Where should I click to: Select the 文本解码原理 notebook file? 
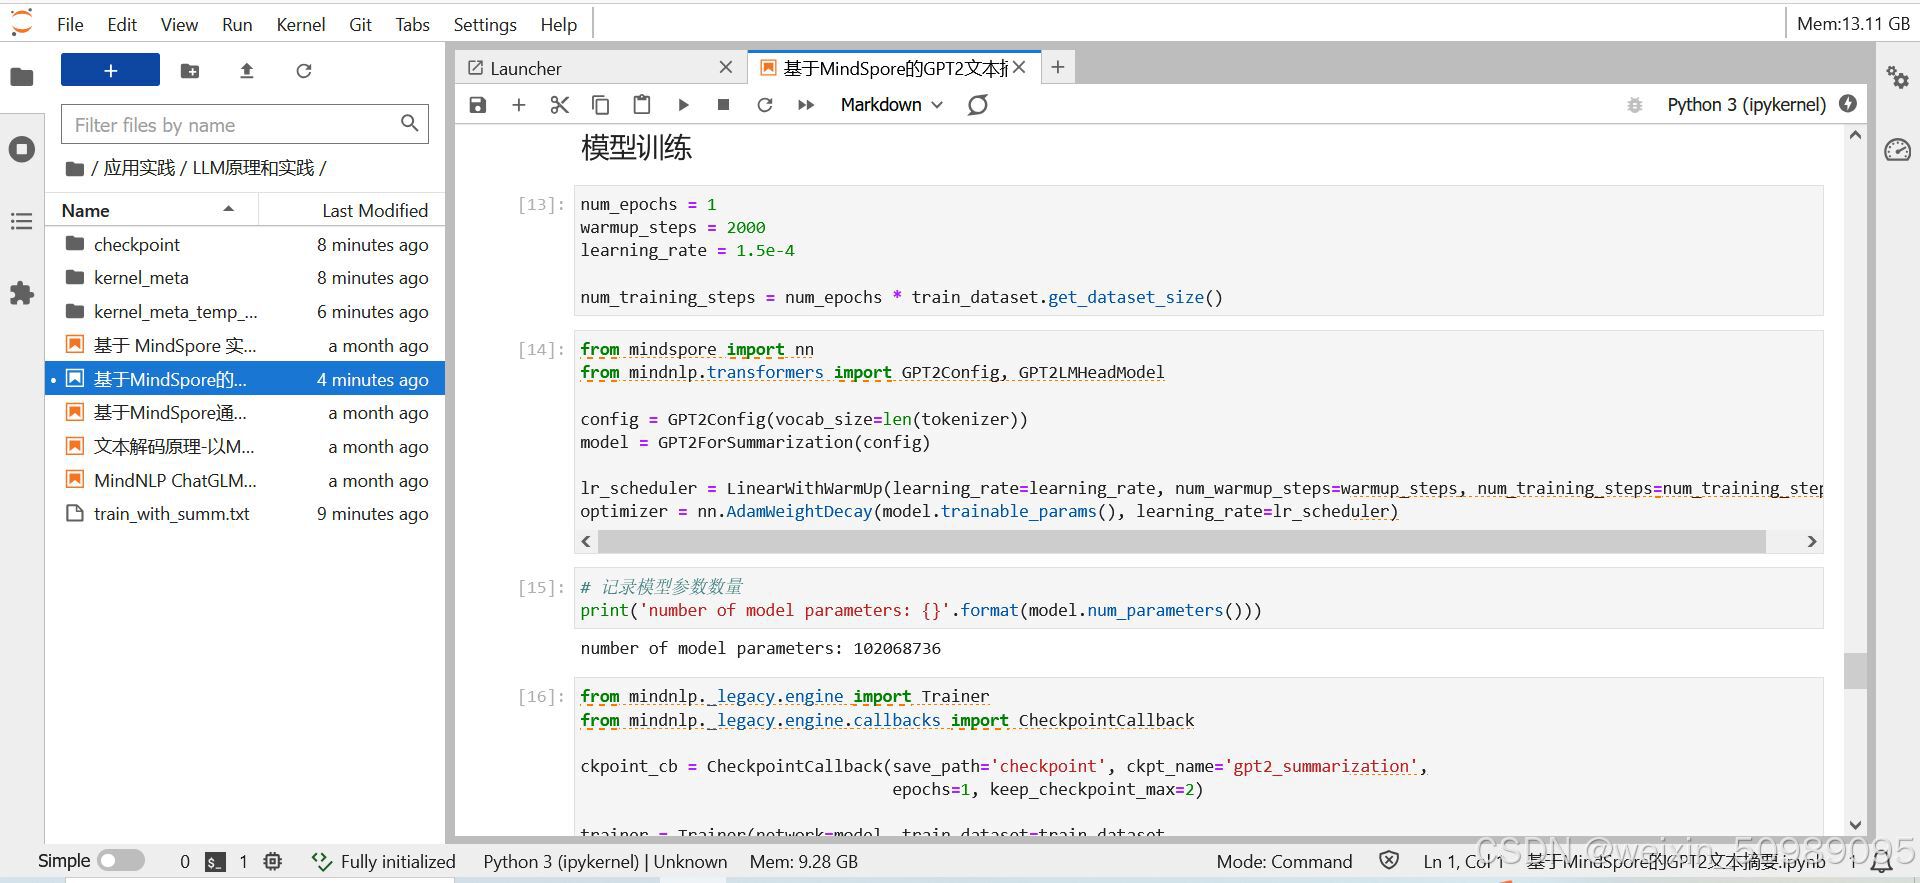pos(245,446)
